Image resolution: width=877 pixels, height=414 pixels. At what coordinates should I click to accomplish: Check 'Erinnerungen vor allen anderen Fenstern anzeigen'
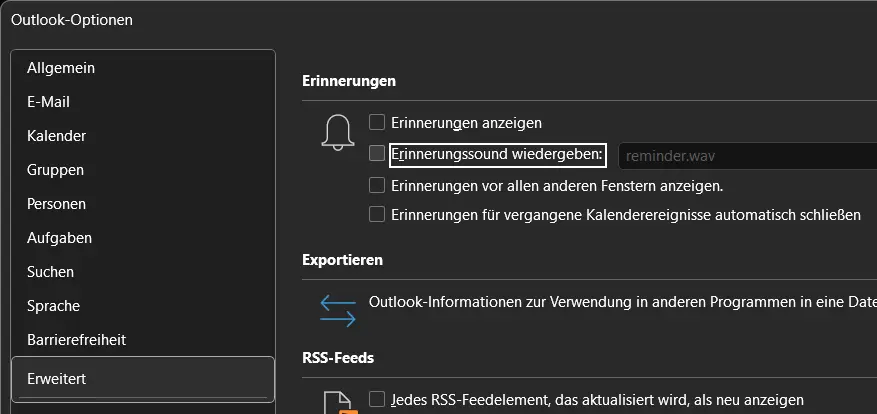pyautogui.click(x=377, y=185)
